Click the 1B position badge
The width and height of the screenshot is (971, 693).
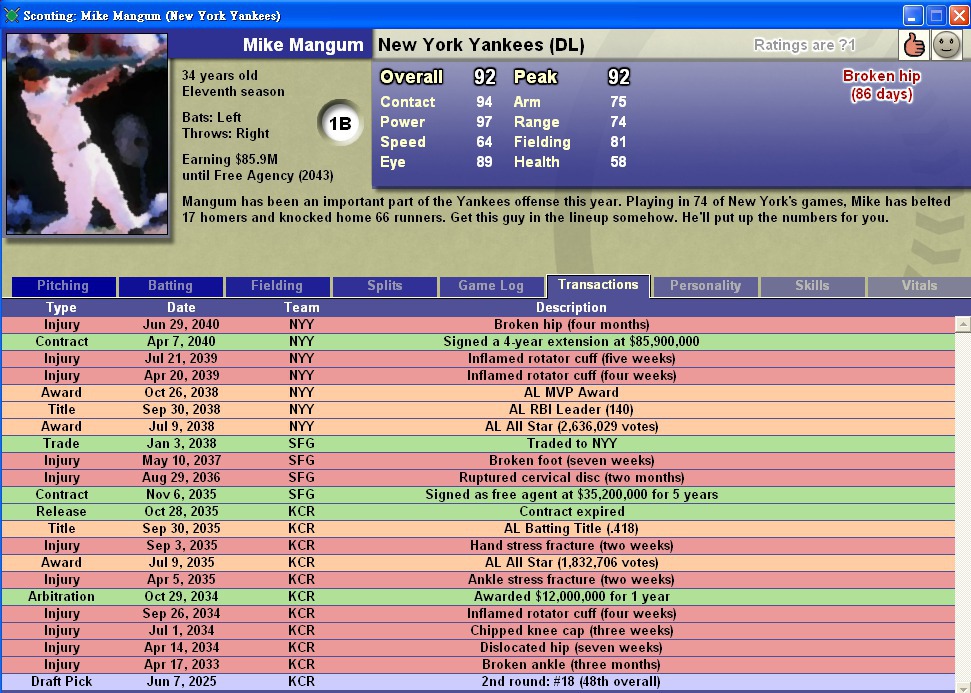point(340,123)
